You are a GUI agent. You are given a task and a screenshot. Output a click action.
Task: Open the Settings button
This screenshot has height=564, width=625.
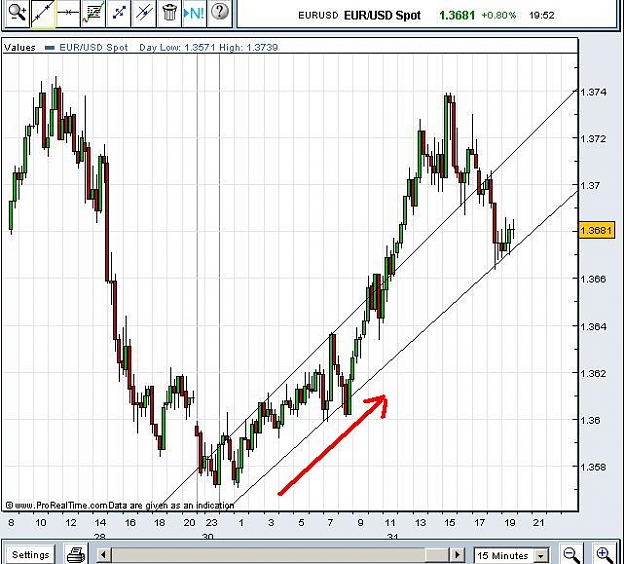[30, 554]
